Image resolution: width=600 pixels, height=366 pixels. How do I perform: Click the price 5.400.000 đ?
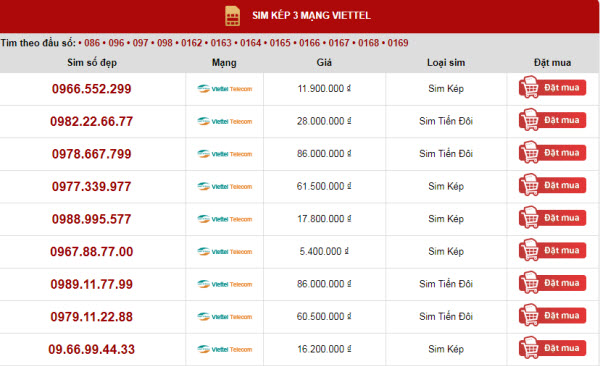(x=324, y=251)
